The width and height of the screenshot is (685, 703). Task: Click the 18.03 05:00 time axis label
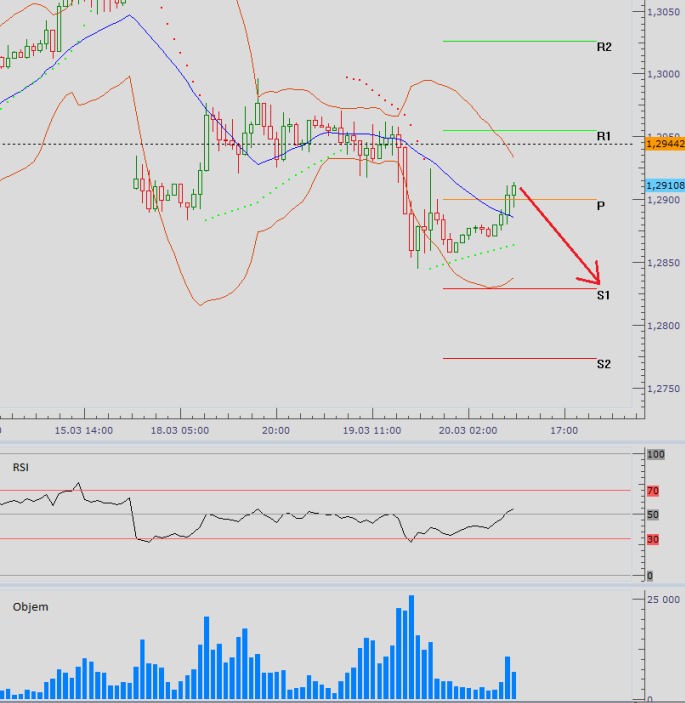180,431
